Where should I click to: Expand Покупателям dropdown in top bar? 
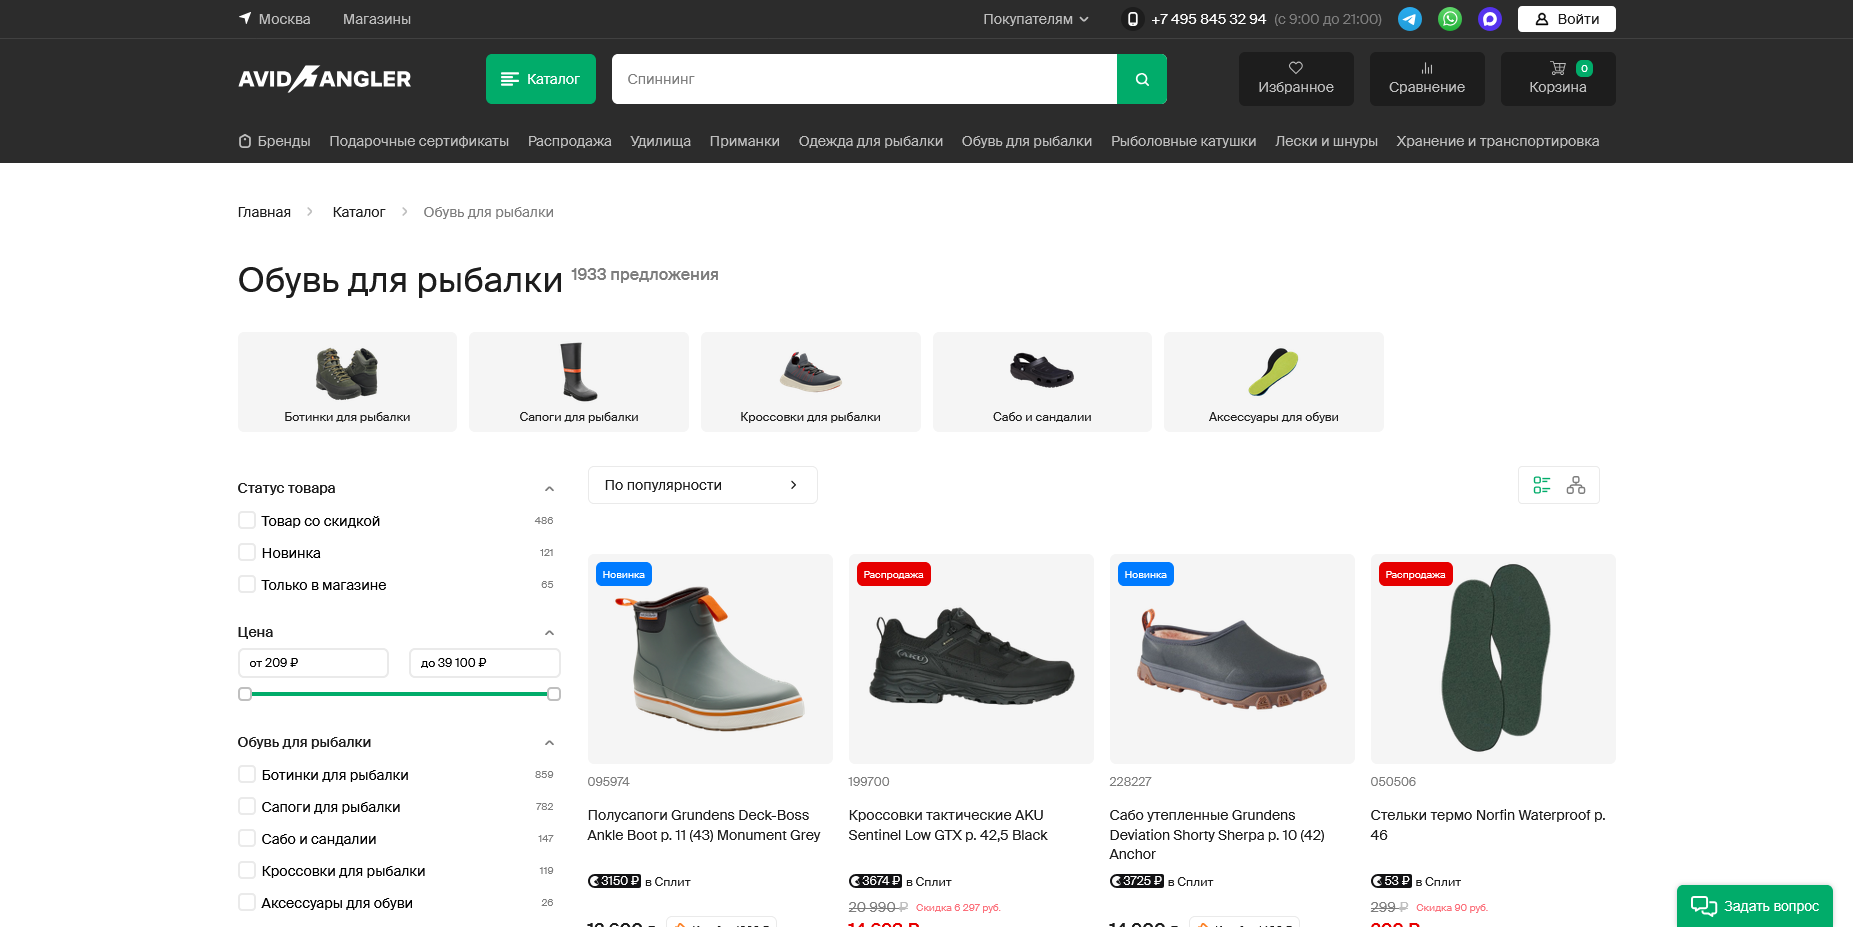pos(1036,19)
